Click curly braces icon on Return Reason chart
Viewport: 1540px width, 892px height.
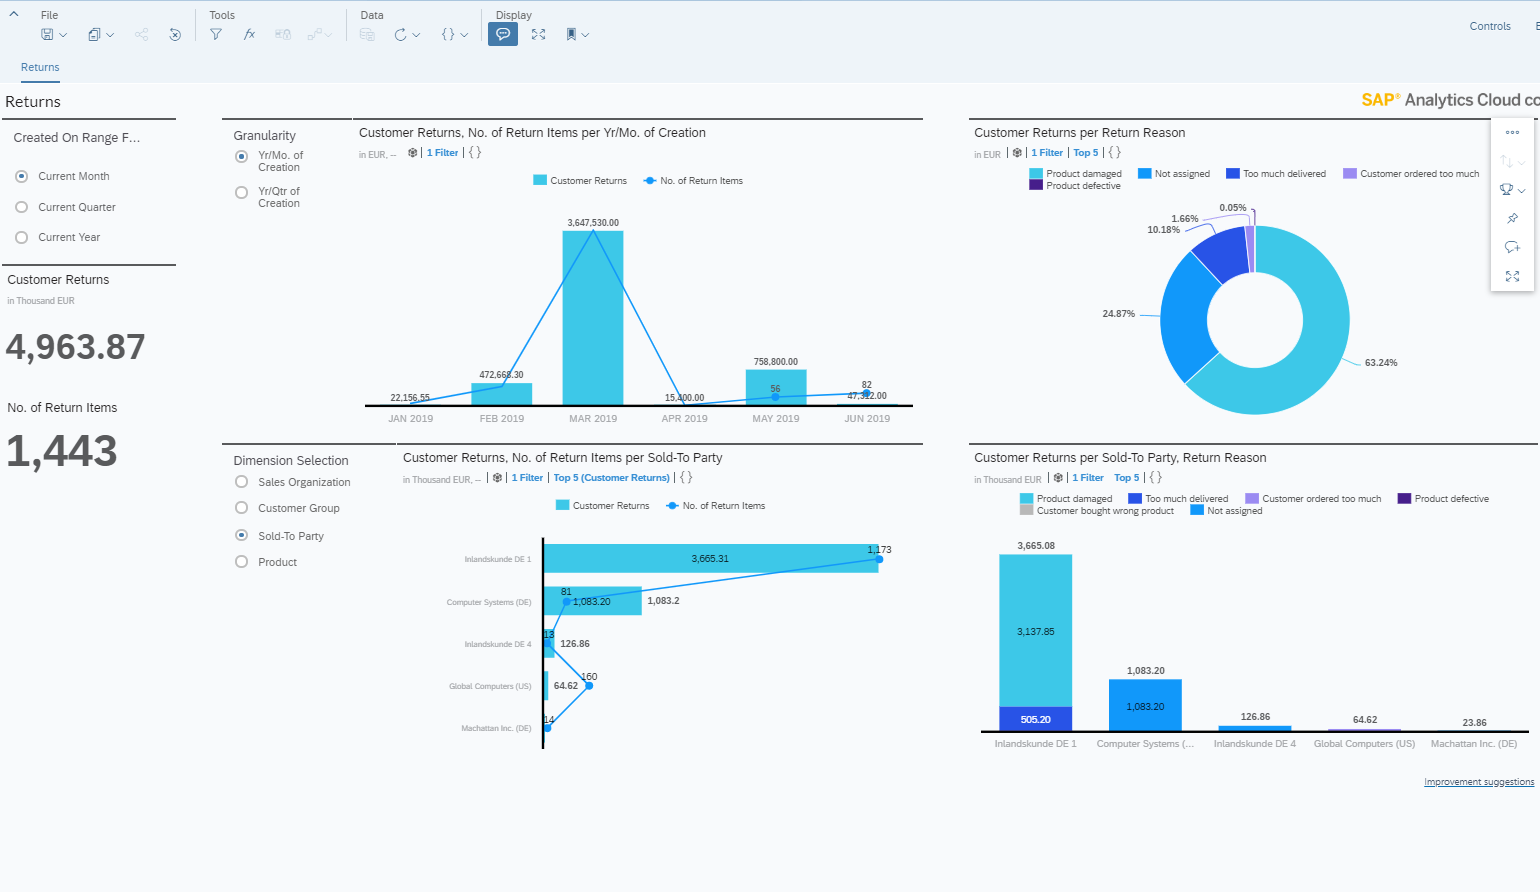[x=1114, y=153]
